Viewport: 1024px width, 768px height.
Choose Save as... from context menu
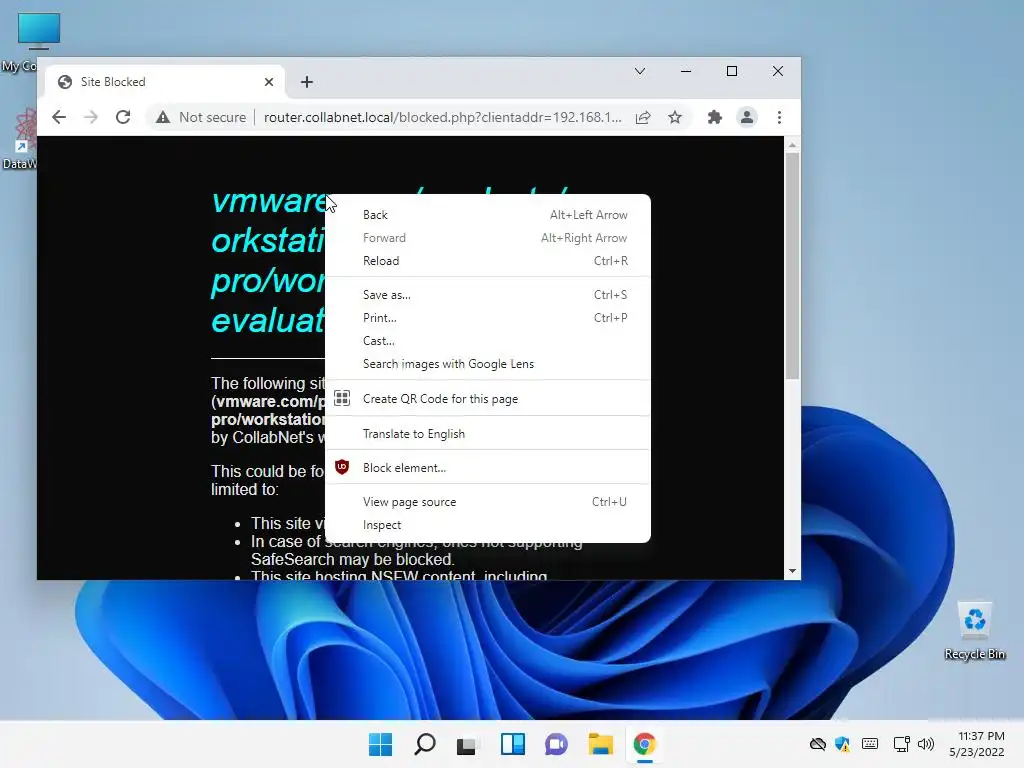click(x=488, y=295)
